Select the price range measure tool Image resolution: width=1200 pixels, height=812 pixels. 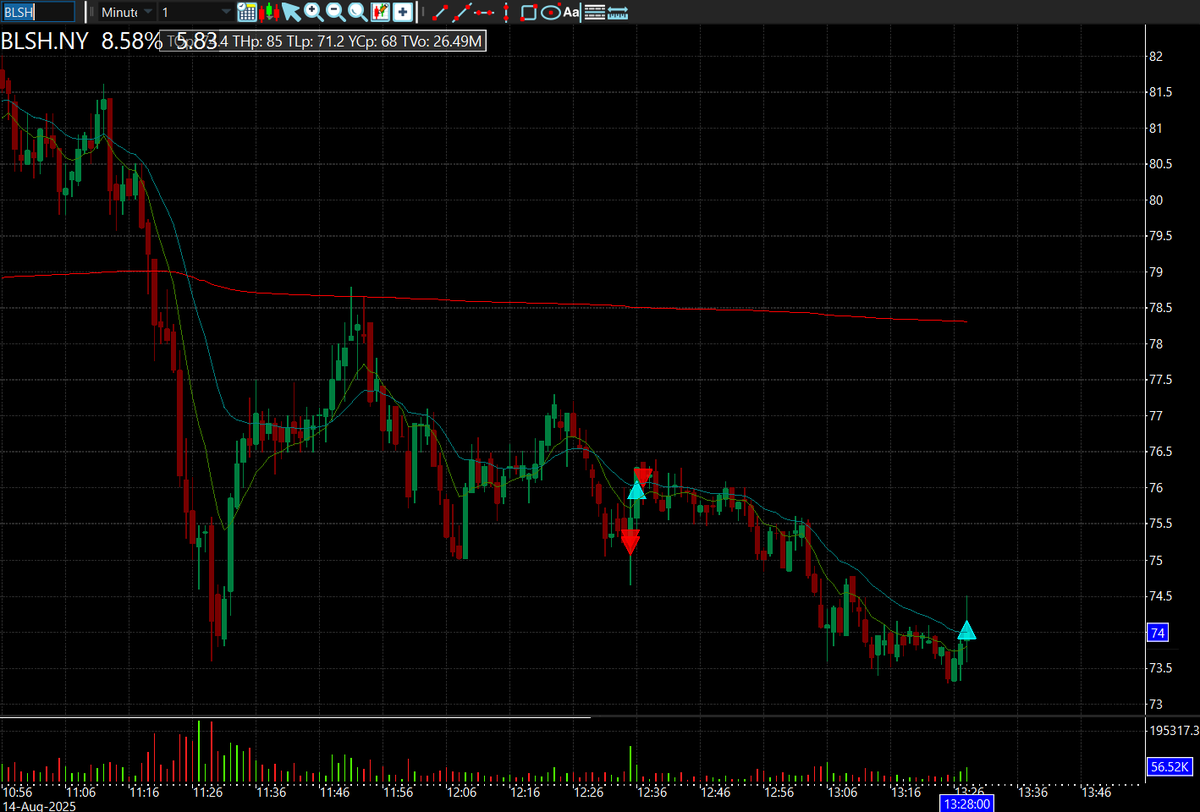click(617, 12)
